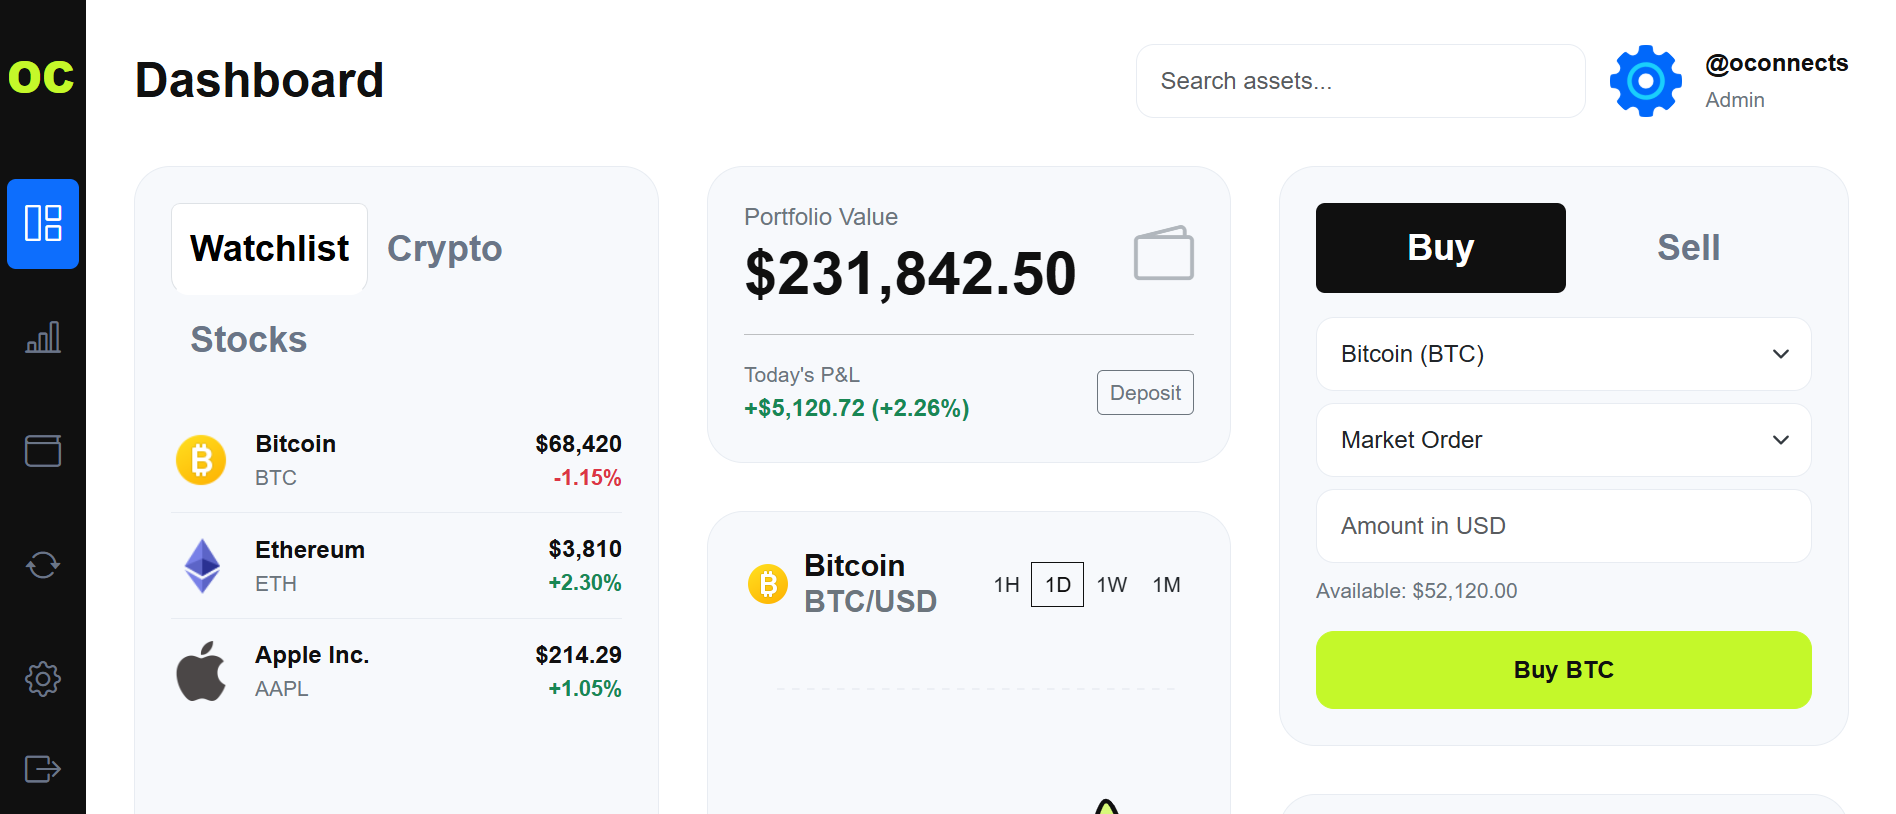The width and height of the screenshot is (1896, 814).
Task: Select the 1H chart timeframe
Action: pyautogui.click(x=1006, y=585)
